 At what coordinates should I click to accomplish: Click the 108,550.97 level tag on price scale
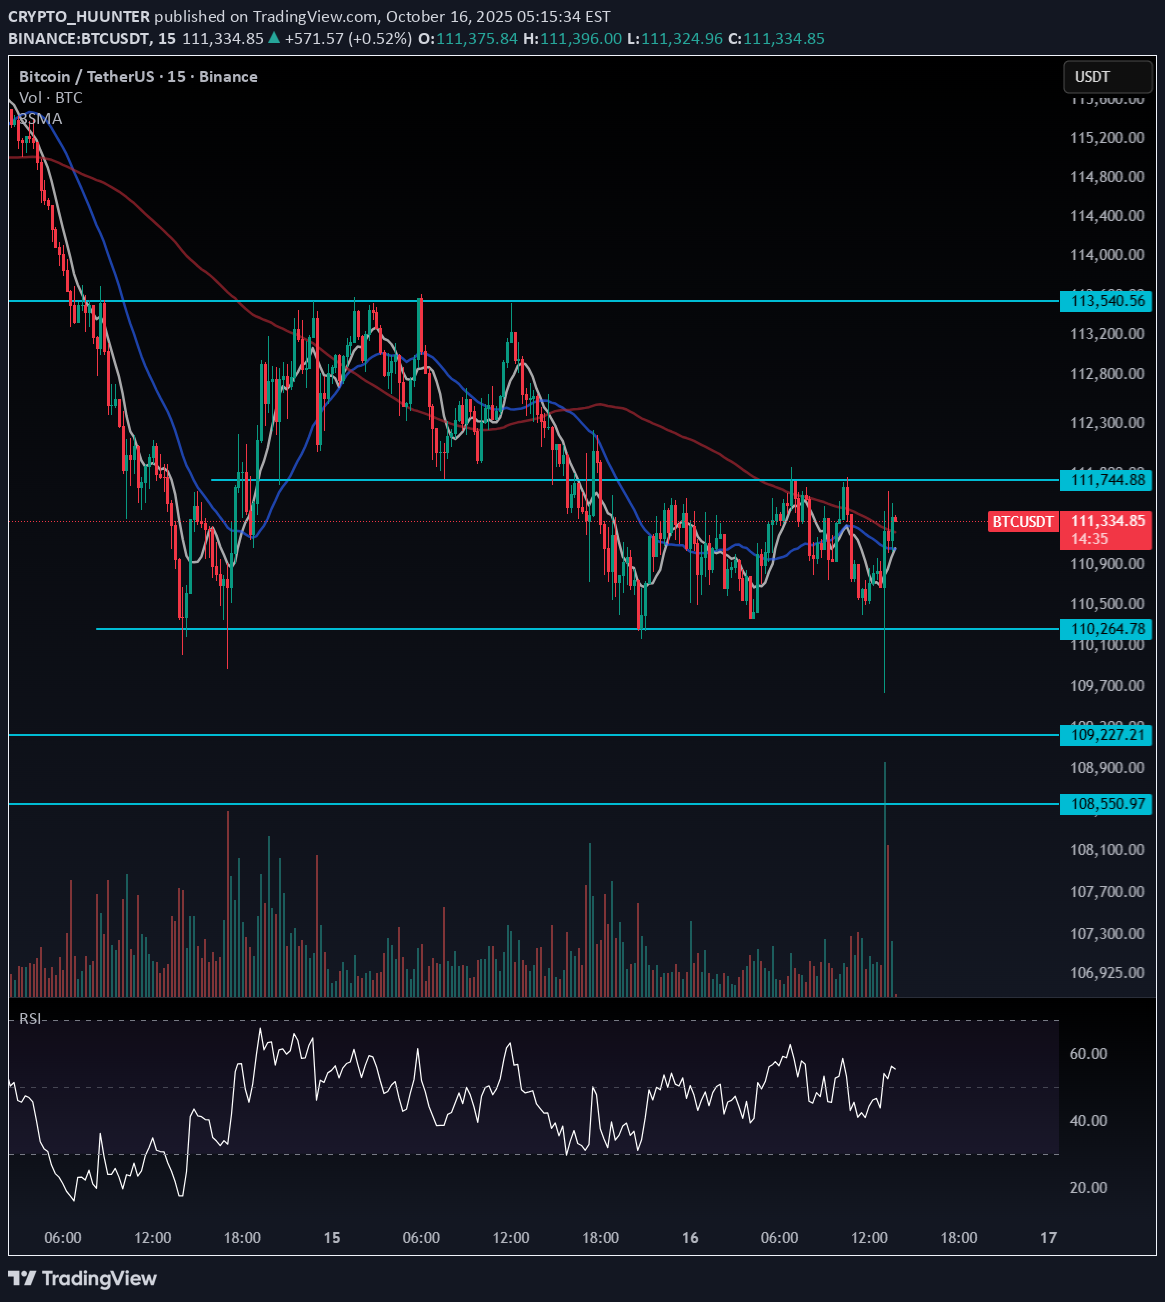click(x=1104, y=804)
